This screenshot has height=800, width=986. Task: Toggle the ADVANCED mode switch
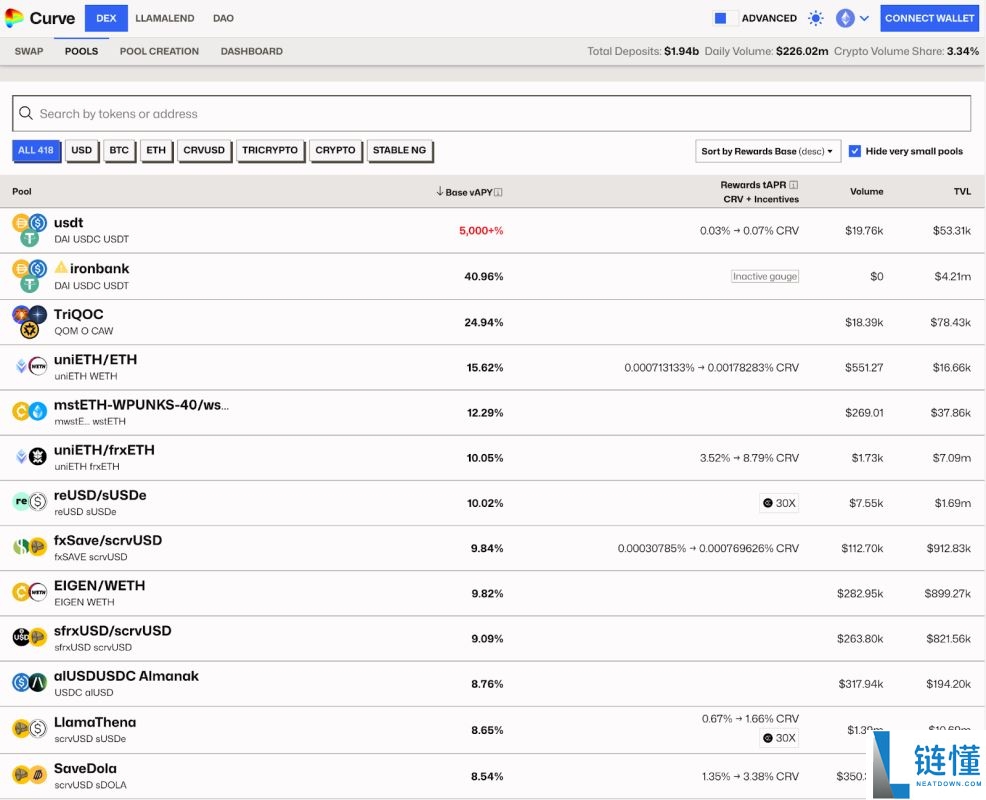point(725,18)
